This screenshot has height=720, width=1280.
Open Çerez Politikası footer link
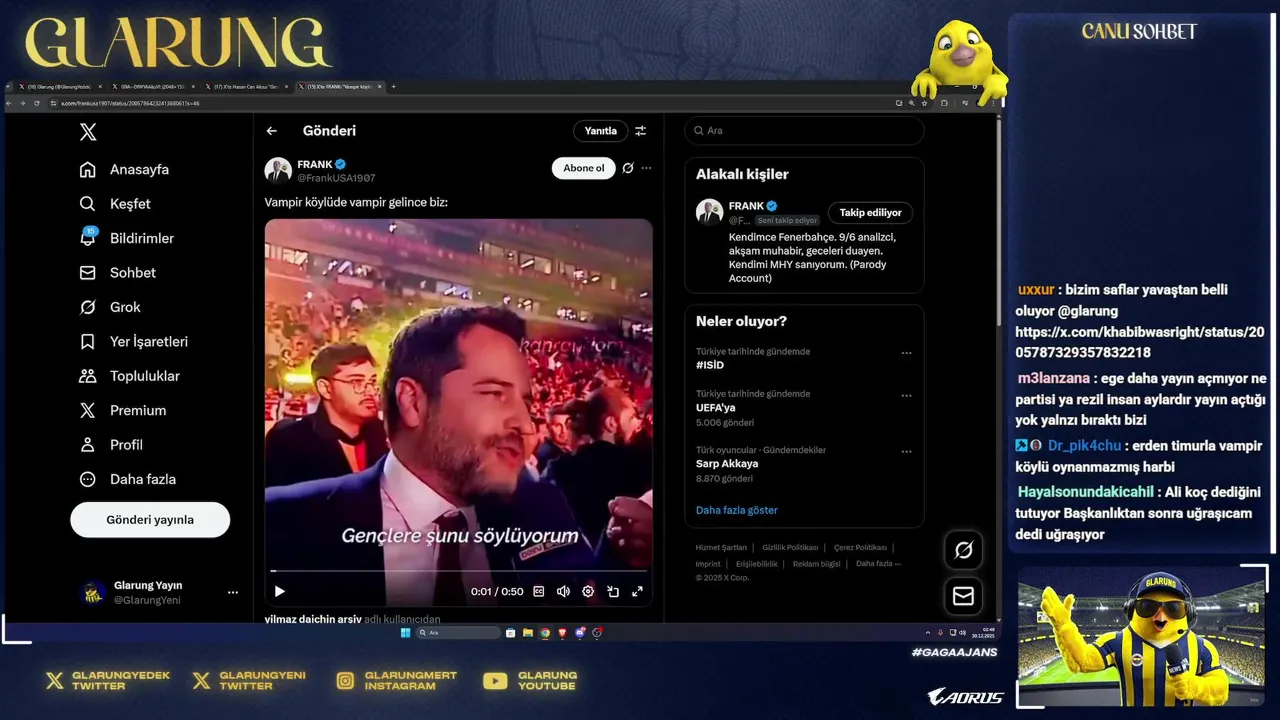point(860,548)
